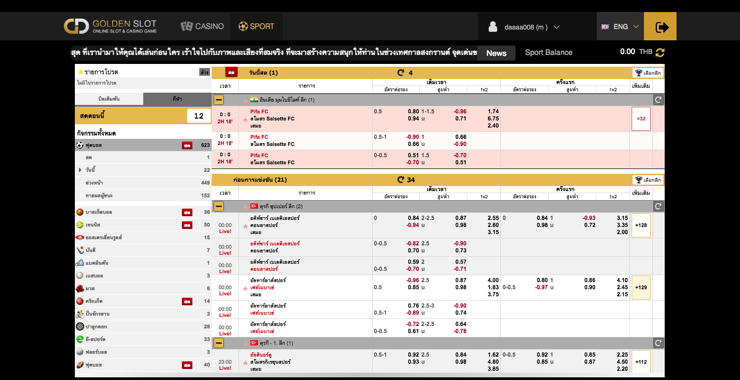
Task: Open more markets with the +129 button
Action: pos(641,287)
